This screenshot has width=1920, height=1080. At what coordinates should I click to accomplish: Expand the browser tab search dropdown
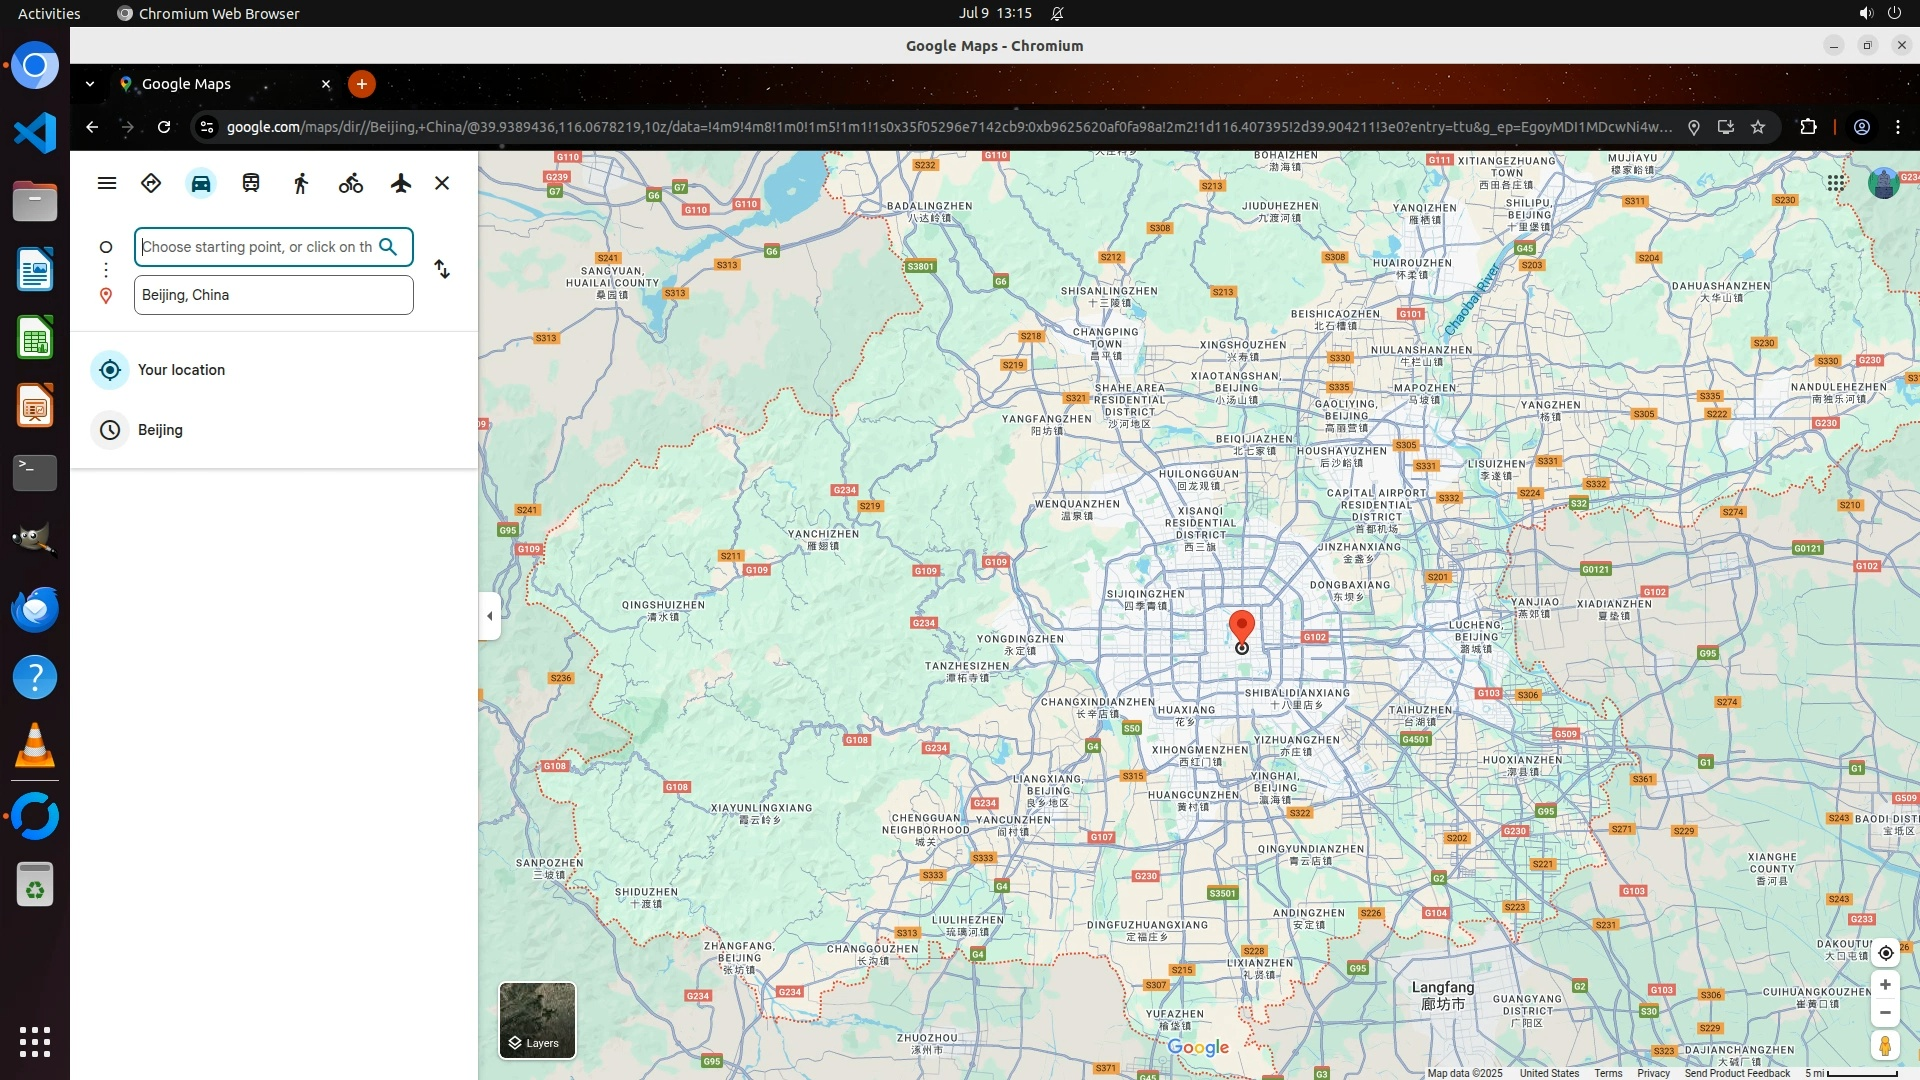pyautogui.click(x=90, y=84)
